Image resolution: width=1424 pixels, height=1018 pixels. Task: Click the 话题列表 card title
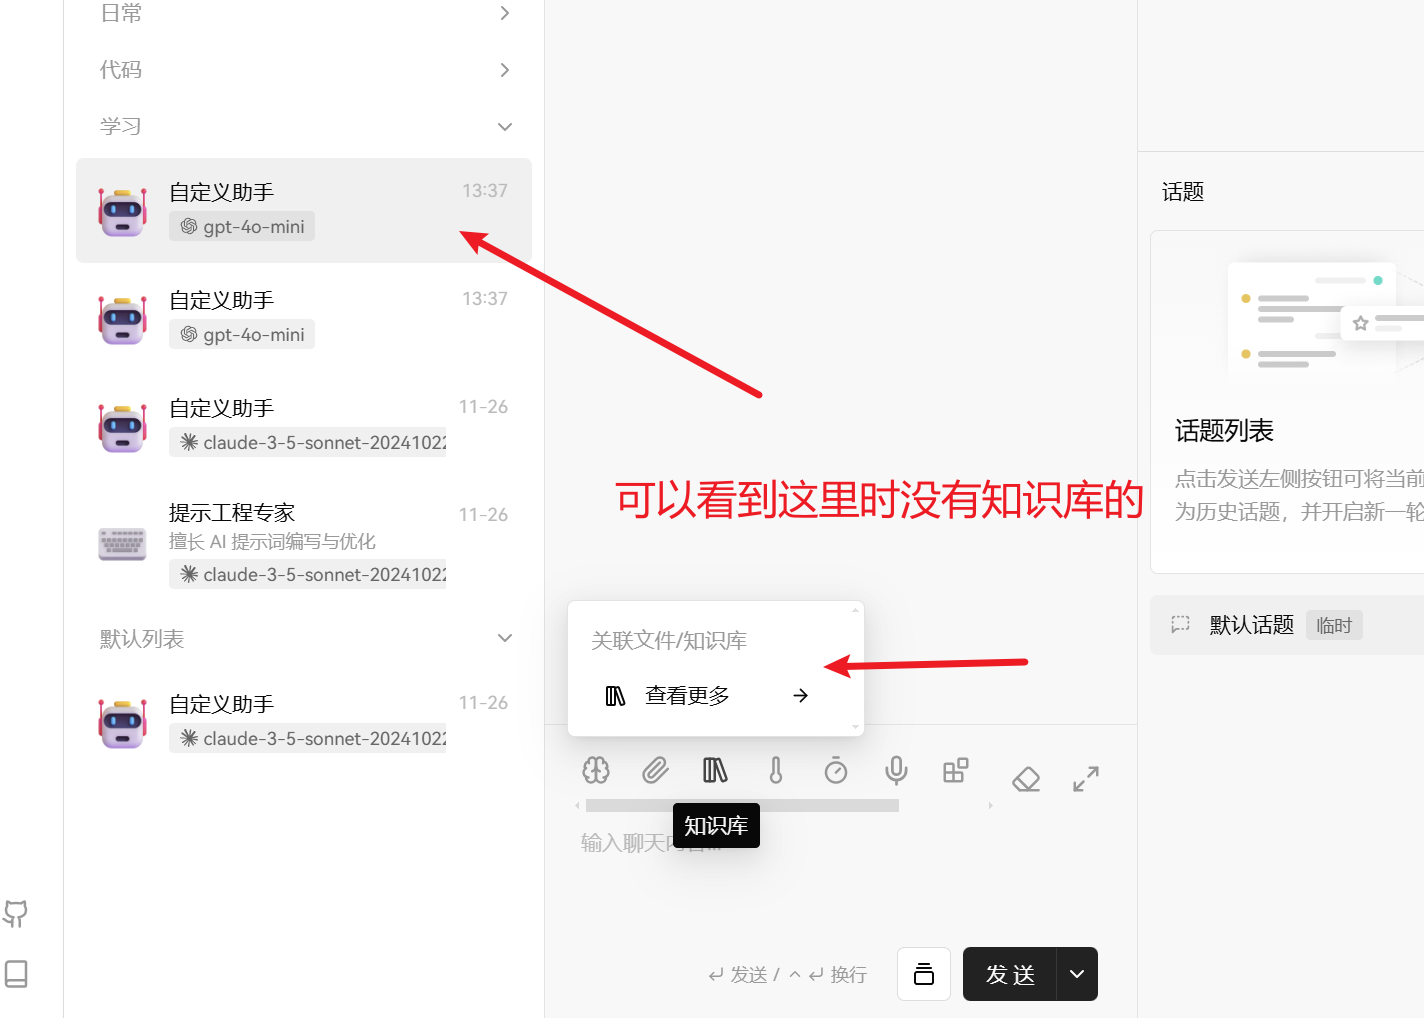pos(1225,431)
